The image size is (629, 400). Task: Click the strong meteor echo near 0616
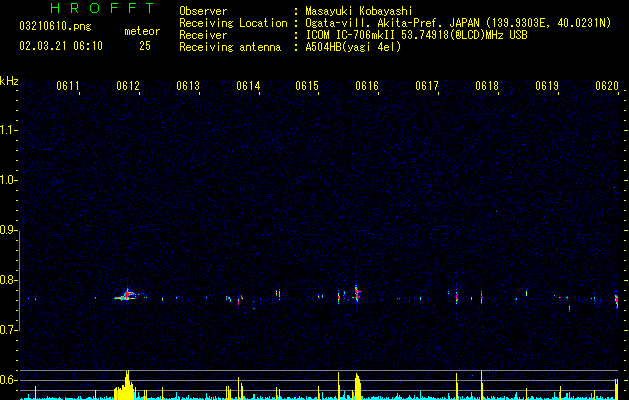357,294
